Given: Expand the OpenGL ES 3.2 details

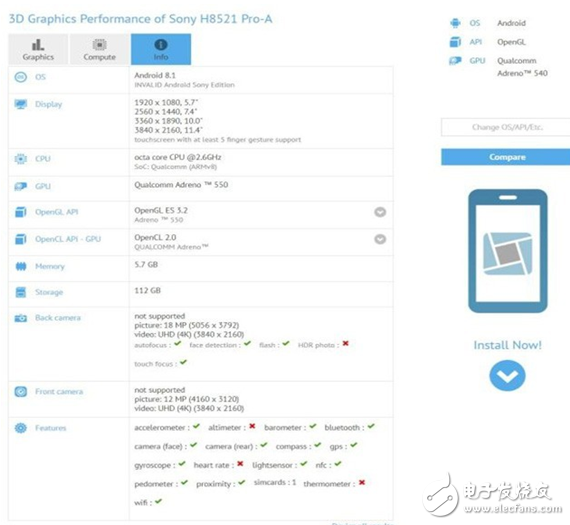Looking at the screenshot, I should pos(380,212).
